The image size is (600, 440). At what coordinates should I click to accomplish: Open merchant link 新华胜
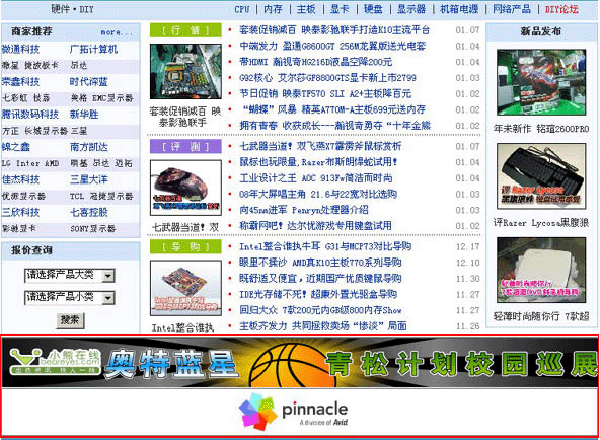[x=84, y=114]
